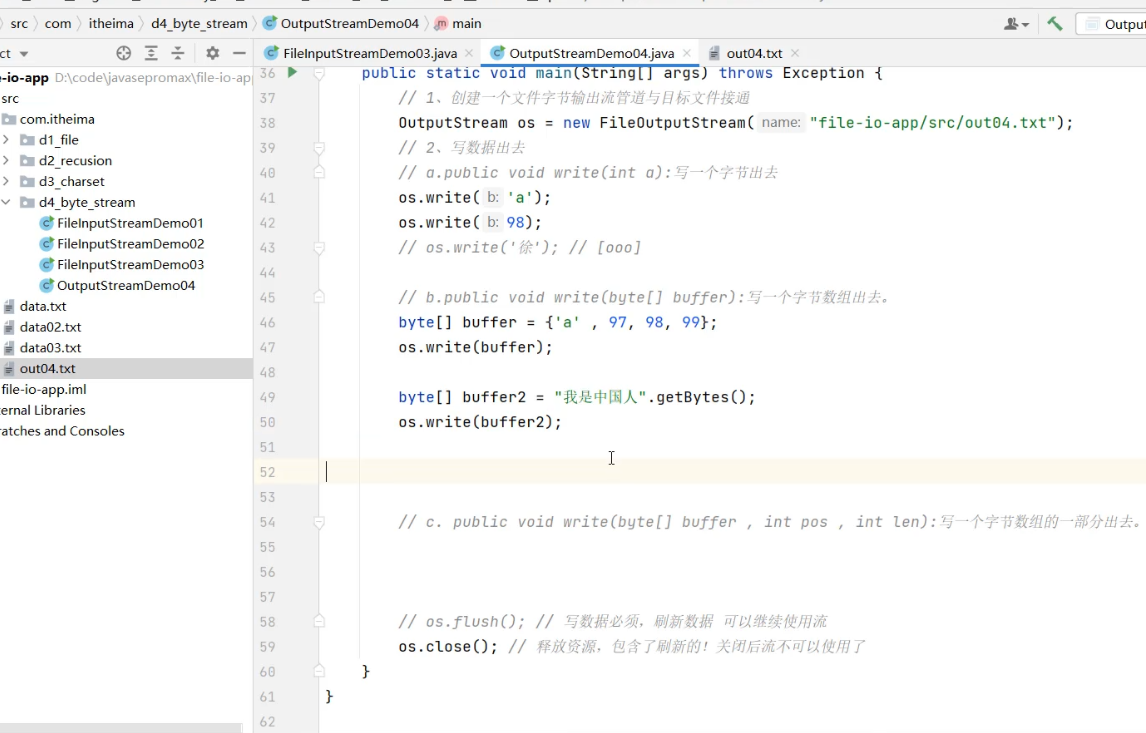The image size is (1146, 733).
Task: Click main method in breadcrumb bar
Action: tap(458, 23)
